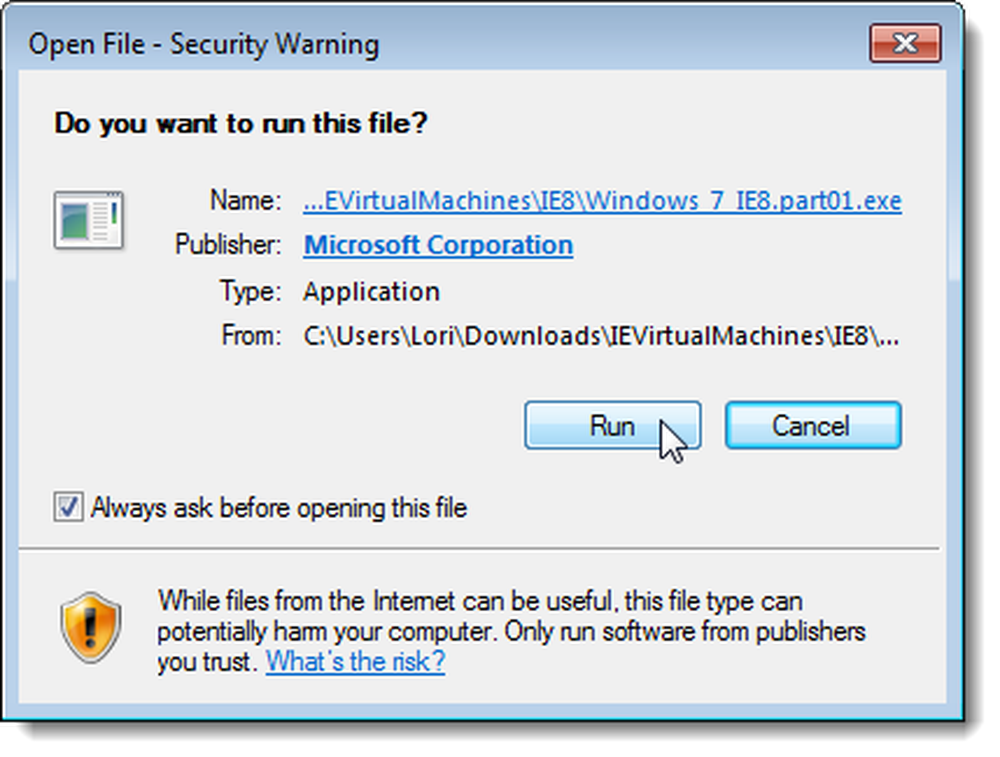The height and width of the screenshot is (757, 1000).
Task: Close the Security Warning dialog
Action: point(905,43)
